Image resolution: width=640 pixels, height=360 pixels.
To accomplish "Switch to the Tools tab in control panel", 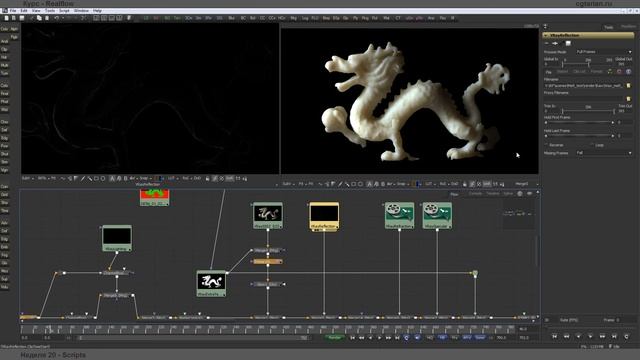I will coord(609,27).
